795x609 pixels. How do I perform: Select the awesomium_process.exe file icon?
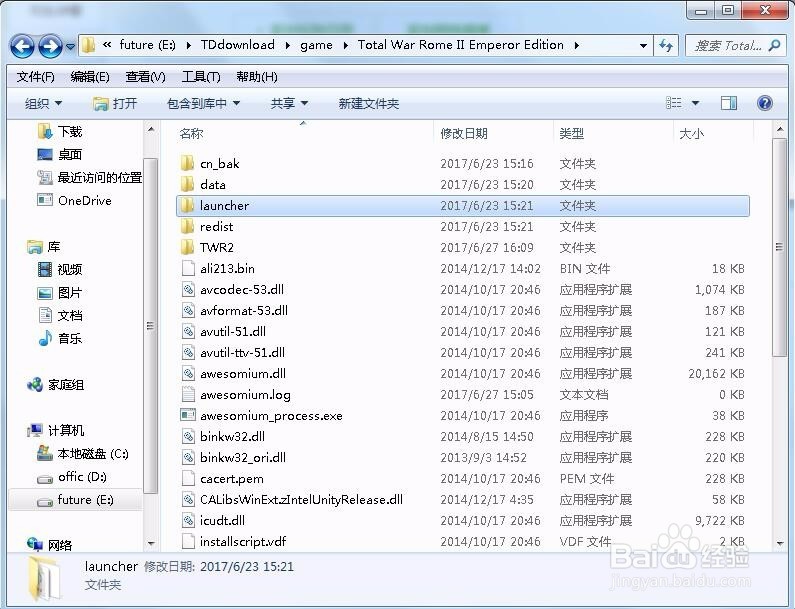pos(188,415)
